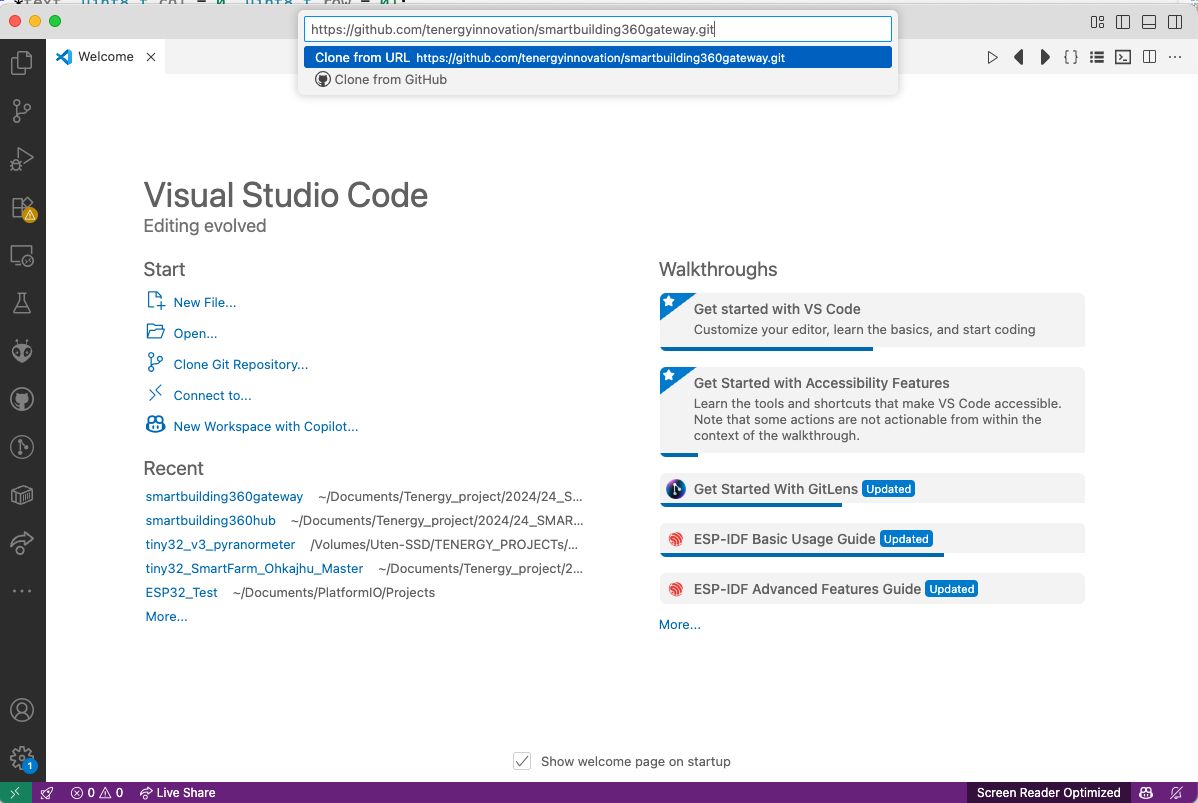Viewport: 1198px width, 803px height.
Task: Open recent project tiny32_SmartFarm_Ohkajhu_Master
Action: [254, 568]
